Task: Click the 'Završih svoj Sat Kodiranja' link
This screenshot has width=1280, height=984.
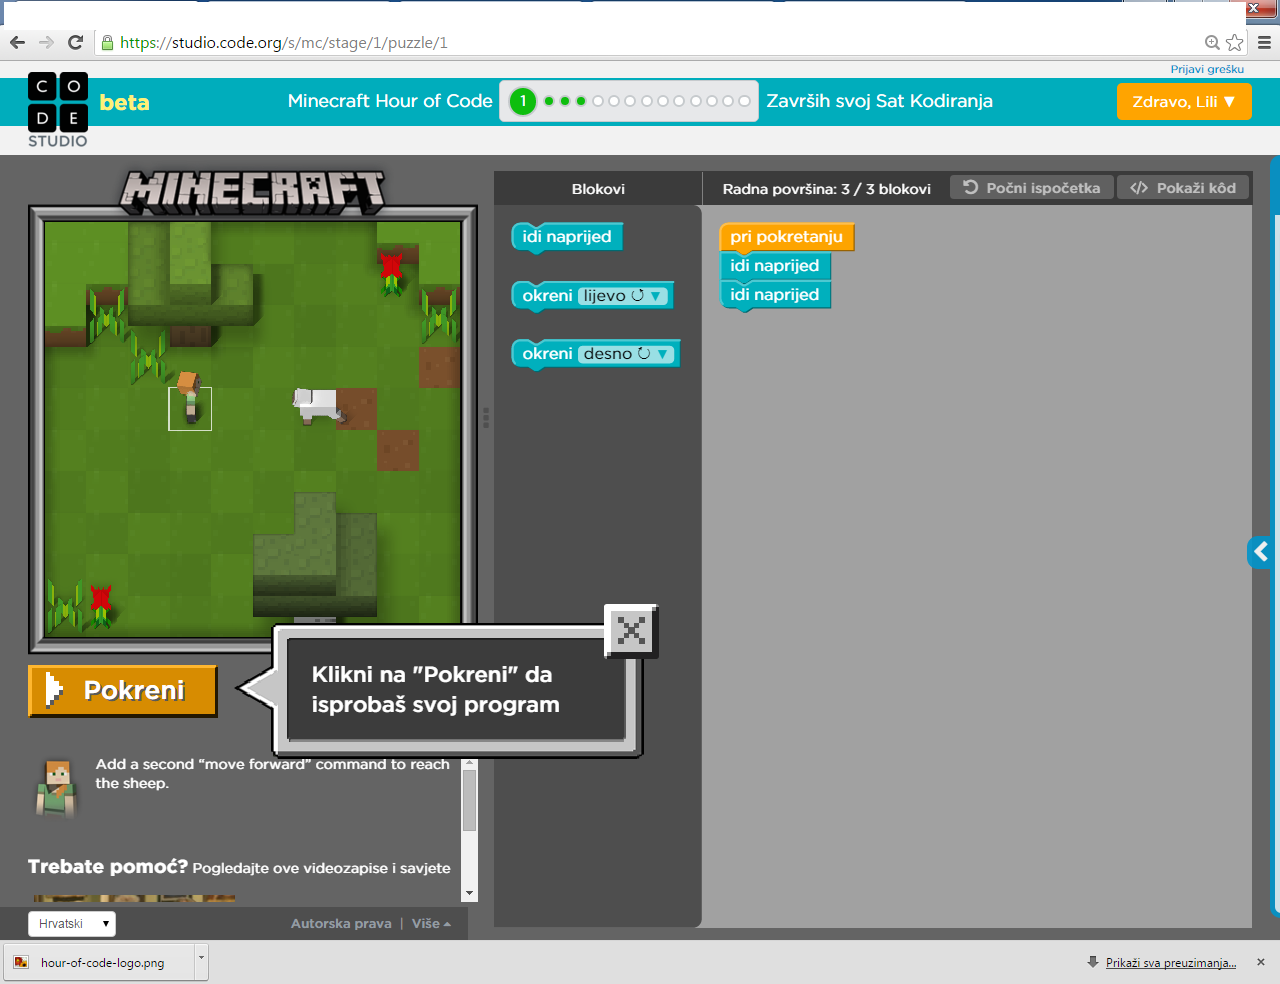Action: (x=880, y=101)
